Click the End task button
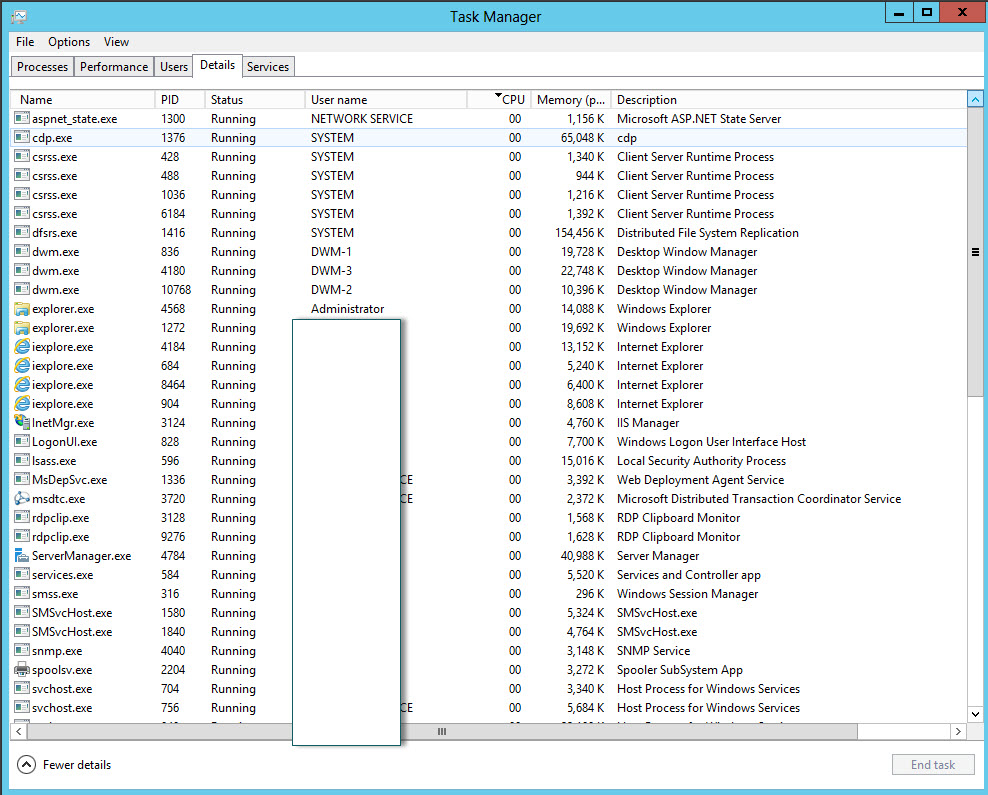Viewport: 988px width, 795px height. [x=932, y=764]
